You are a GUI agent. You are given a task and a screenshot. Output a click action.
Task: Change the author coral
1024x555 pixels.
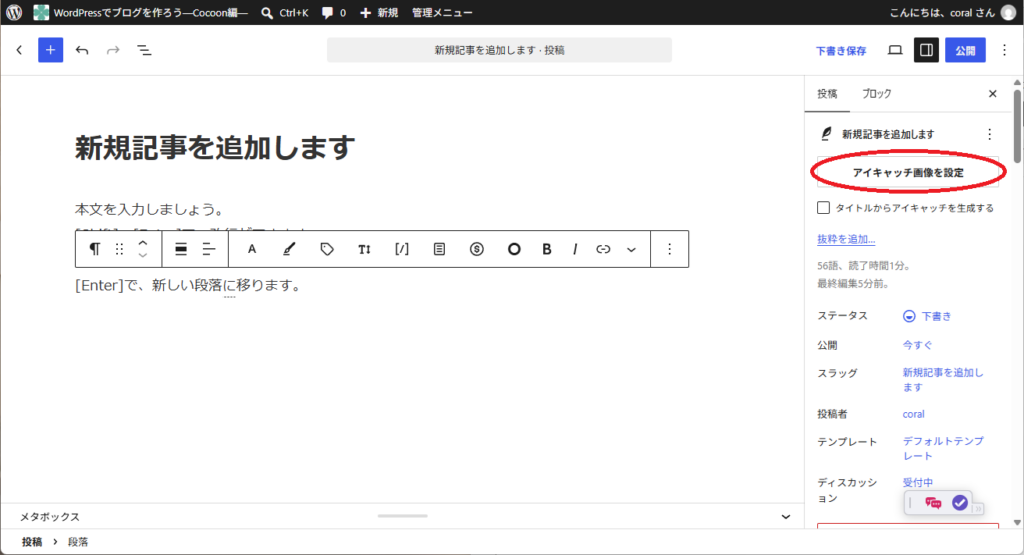coord(913,414)
